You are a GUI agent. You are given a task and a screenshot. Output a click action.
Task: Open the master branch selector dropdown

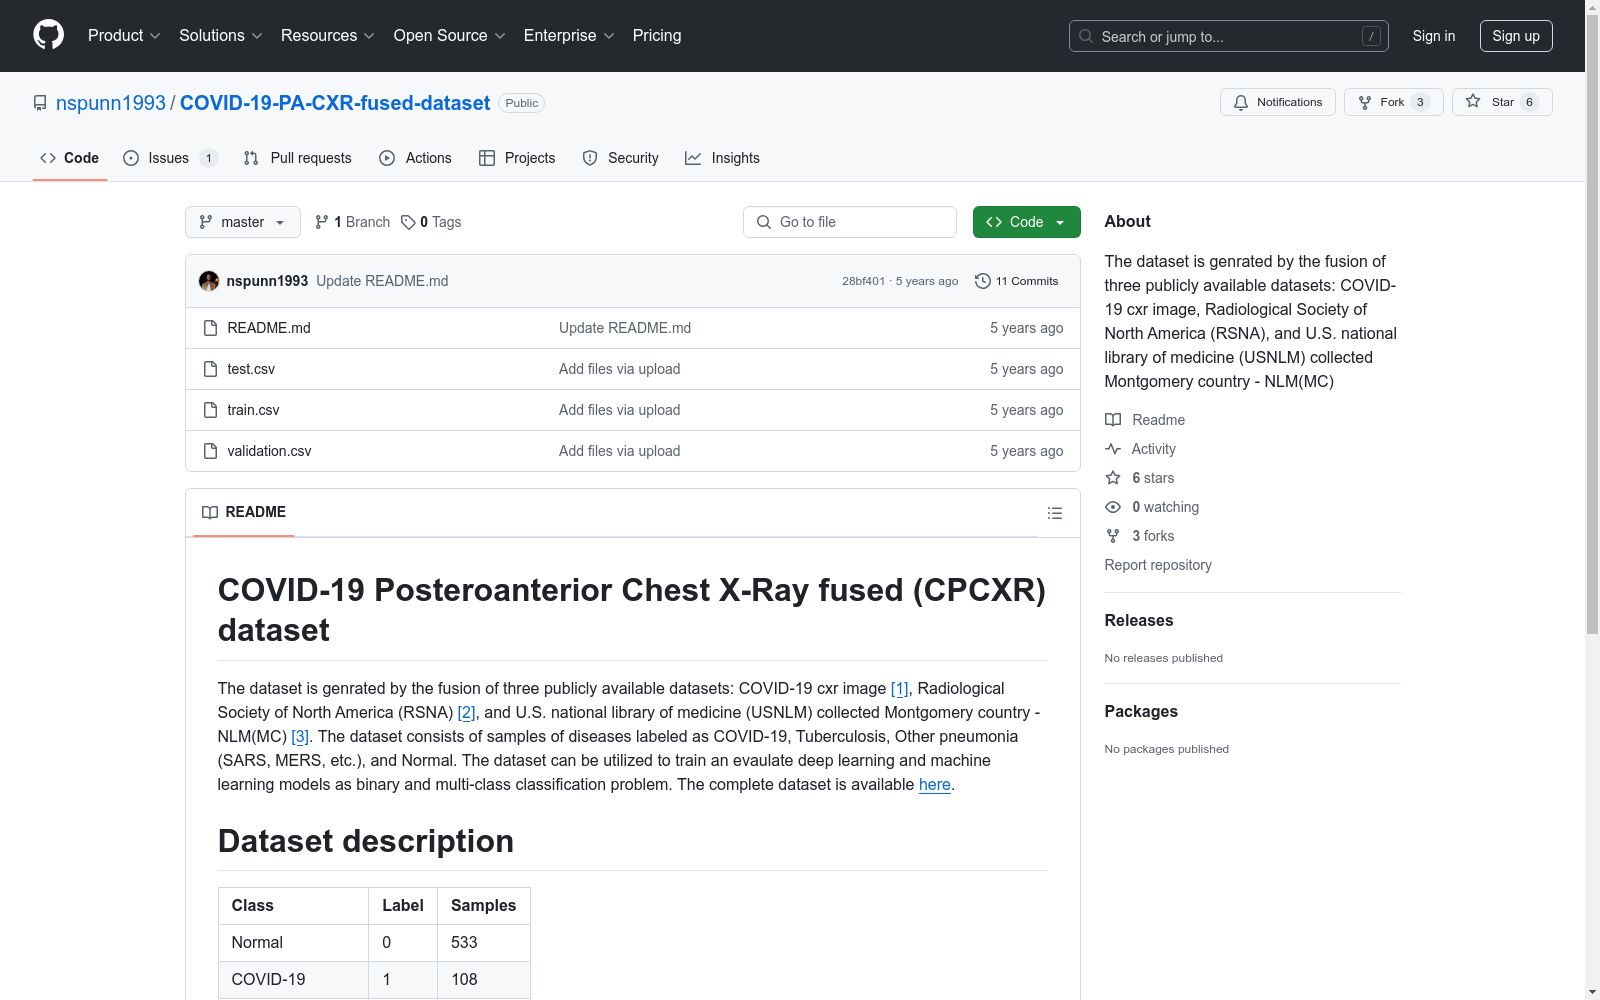(243, 222)
